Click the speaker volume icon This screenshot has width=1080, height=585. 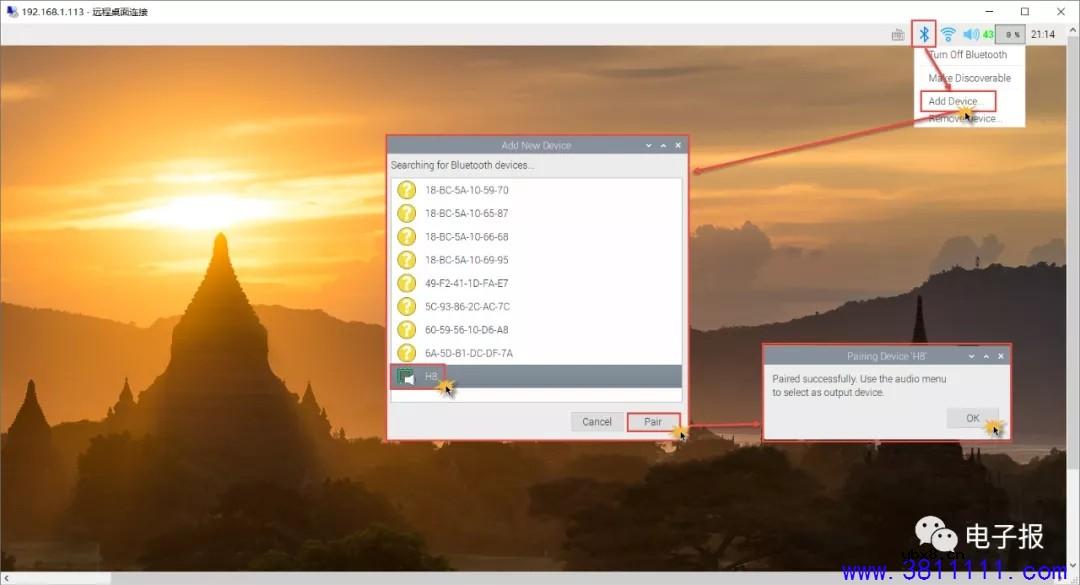(970, 34)
